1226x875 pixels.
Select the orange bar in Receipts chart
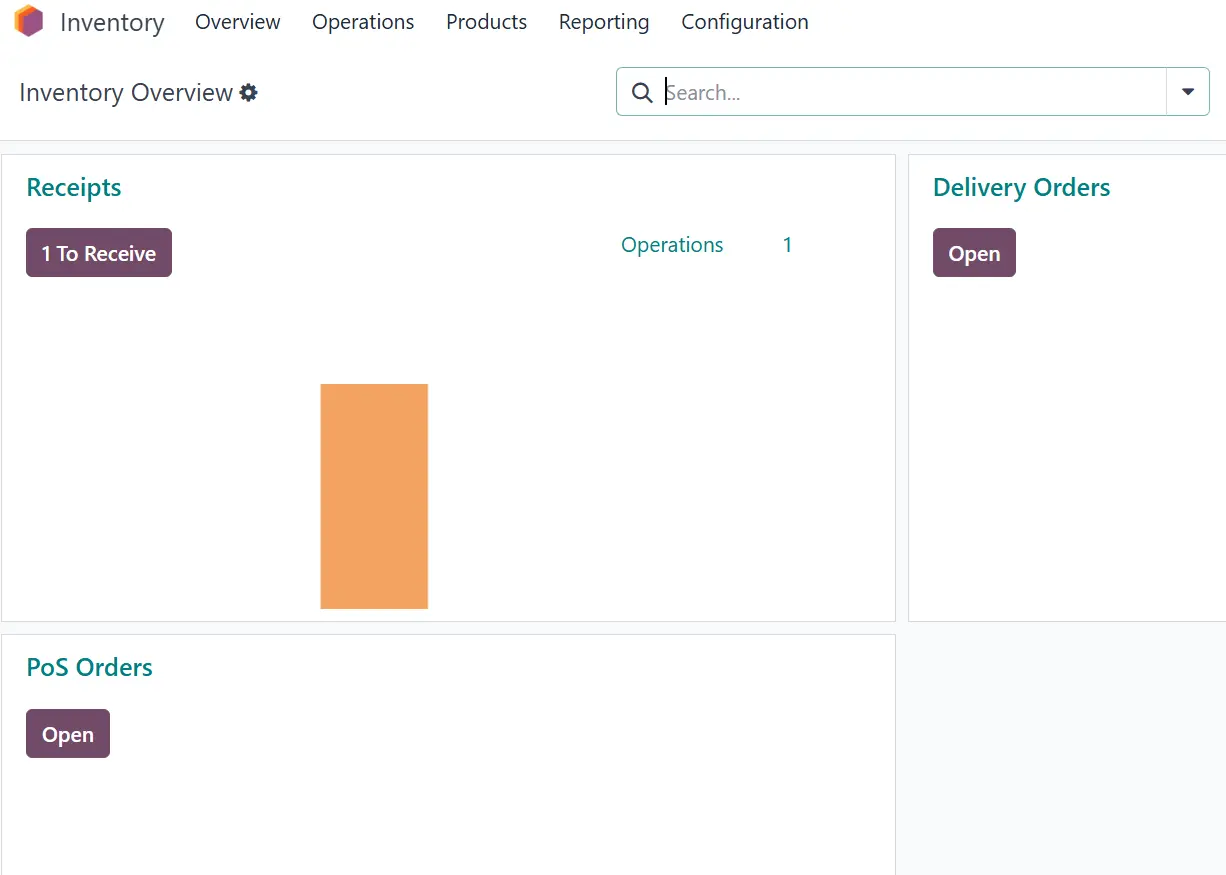coord(374,496)
